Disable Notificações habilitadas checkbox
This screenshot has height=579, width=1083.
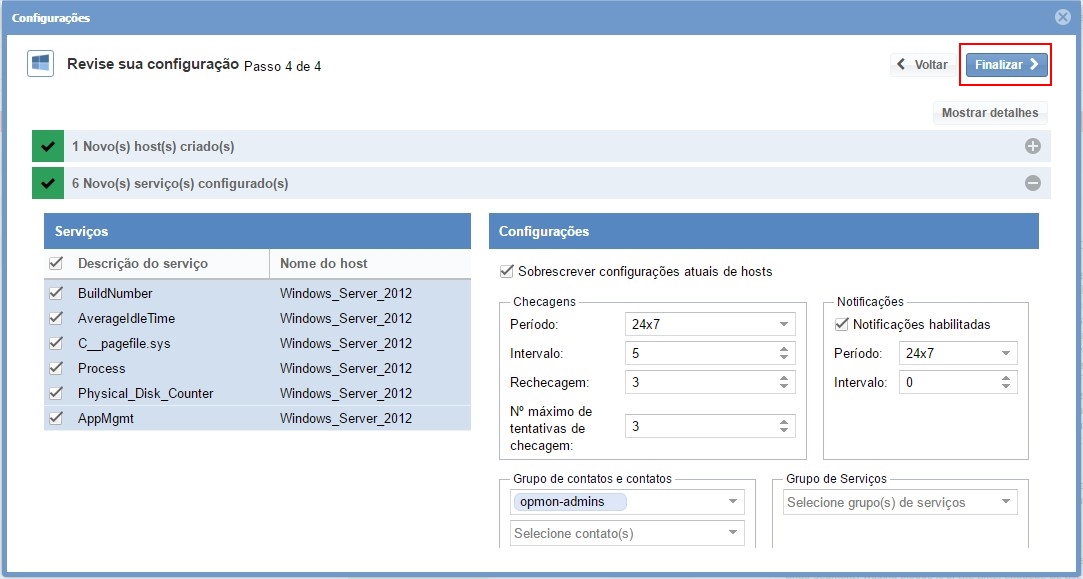841,324
